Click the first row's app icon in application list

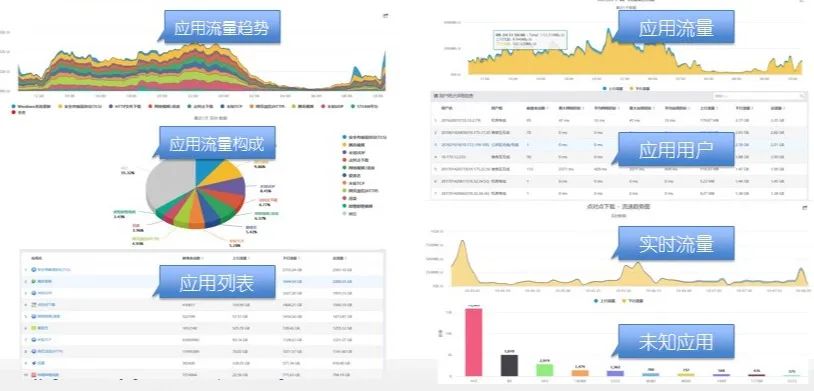coord(34,269)
